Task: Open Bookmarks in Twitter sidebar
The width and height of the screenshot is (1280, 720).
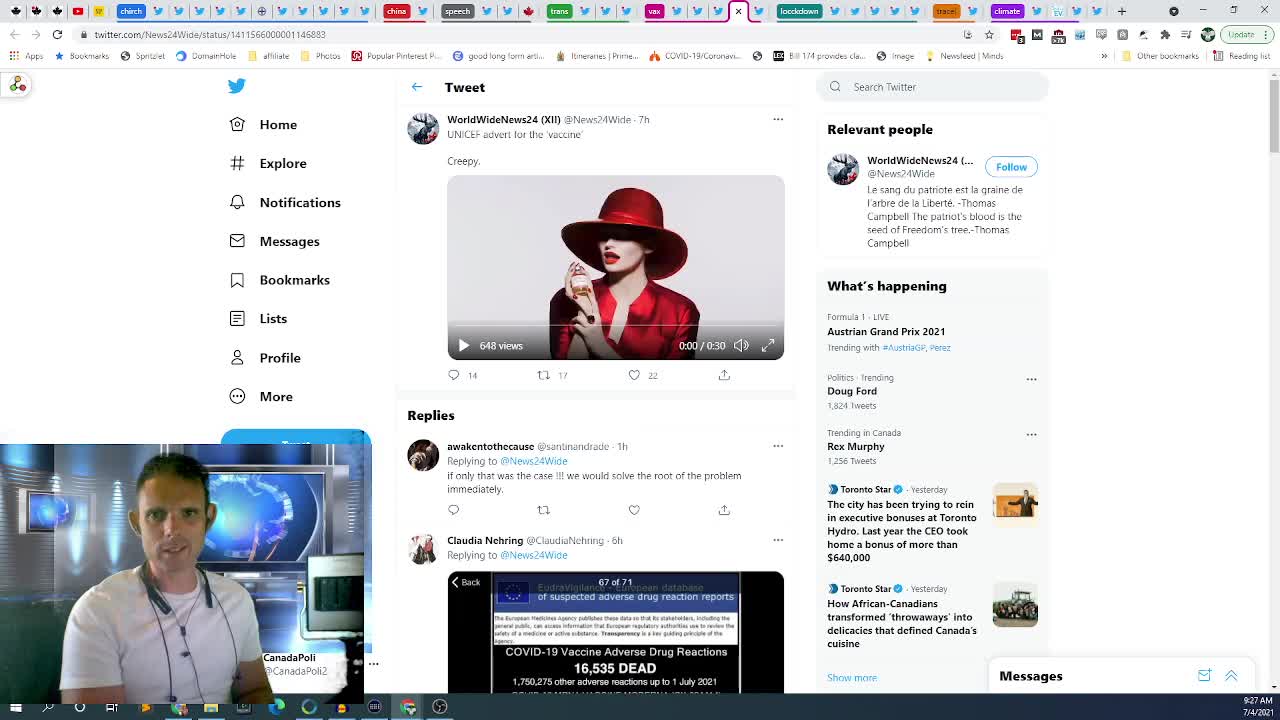Action: (280, 280)
